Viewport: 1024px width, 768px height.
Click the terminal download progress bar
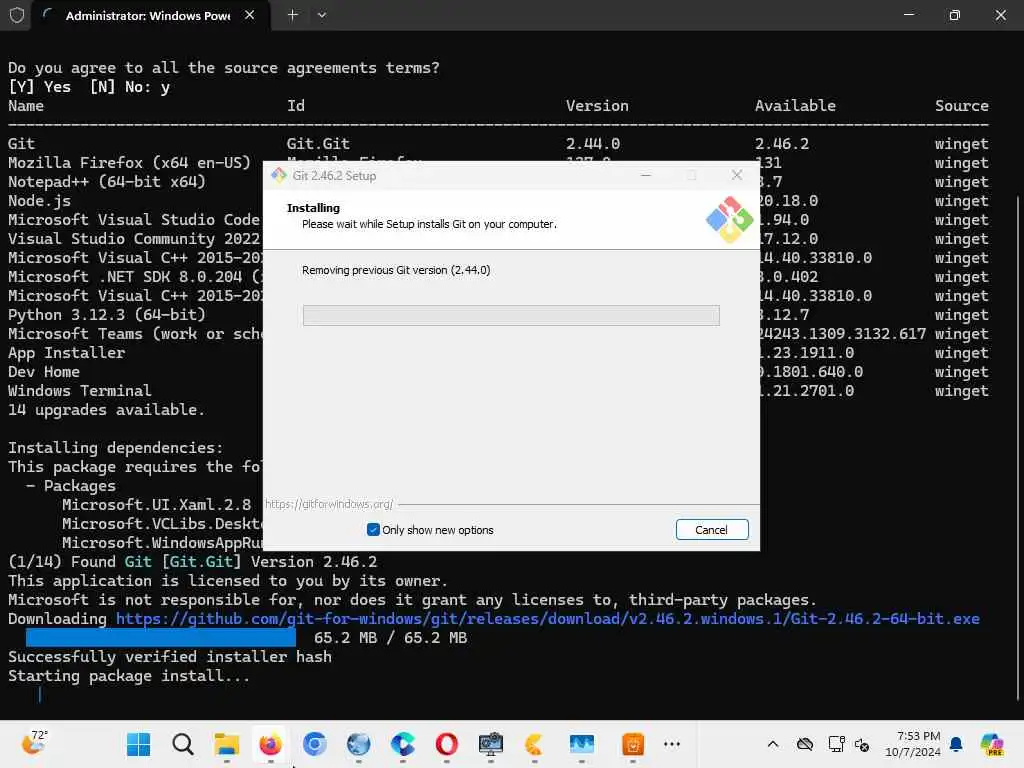pyautogui.click(x=161, y=637)
